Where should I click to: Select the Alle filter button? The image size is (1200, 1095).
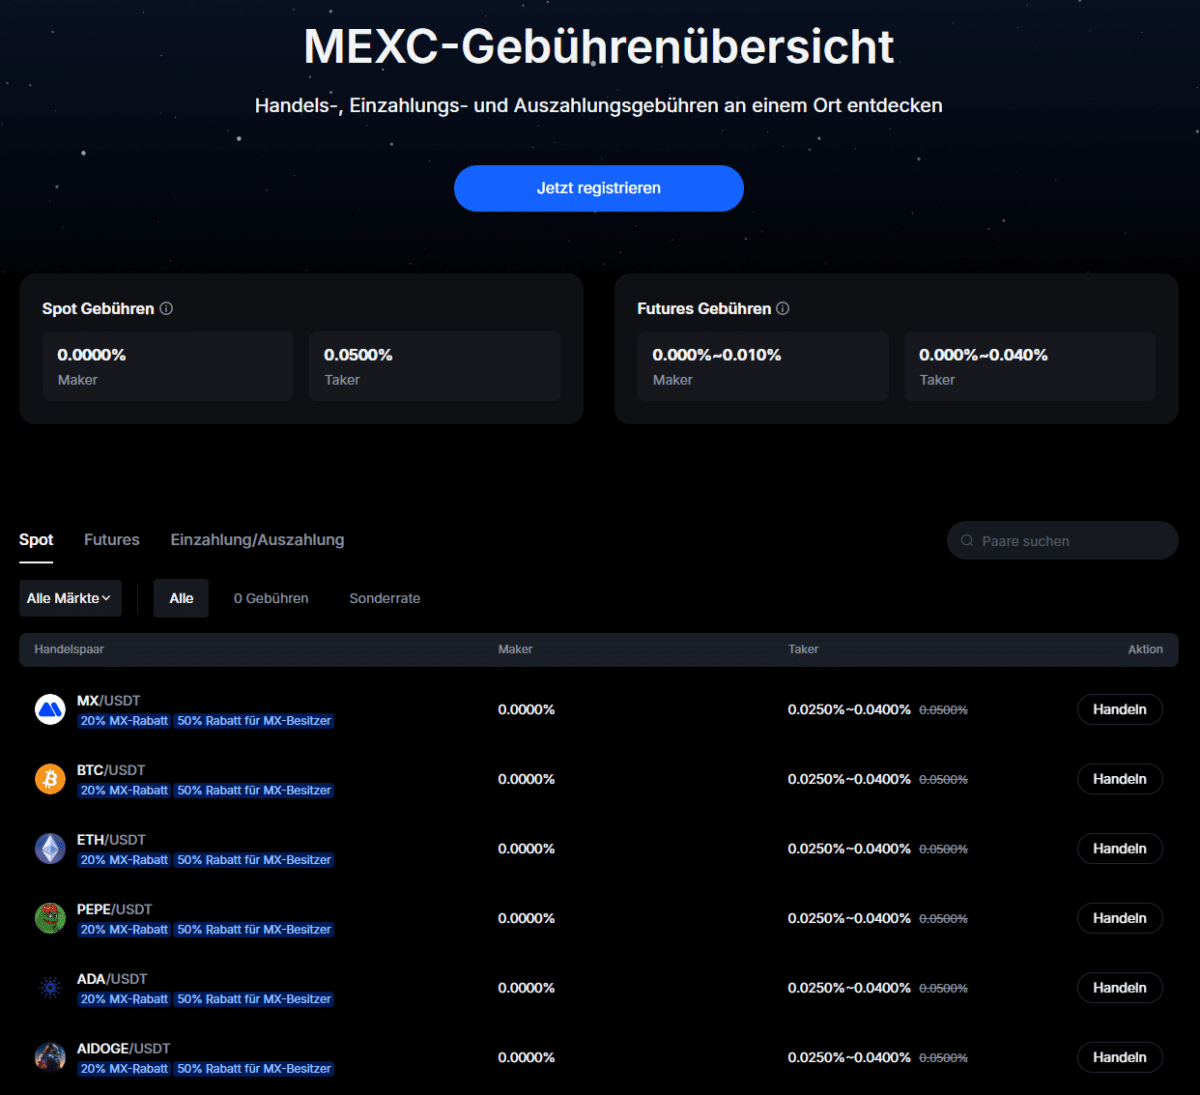(x=181, y=598)
